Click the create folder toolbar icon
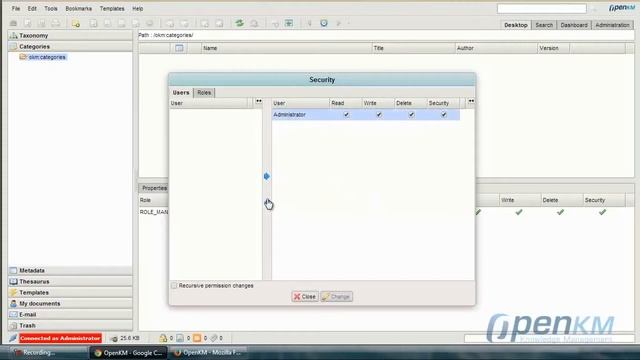The width and height of the screenshot is (640, 360). (76, 23)
